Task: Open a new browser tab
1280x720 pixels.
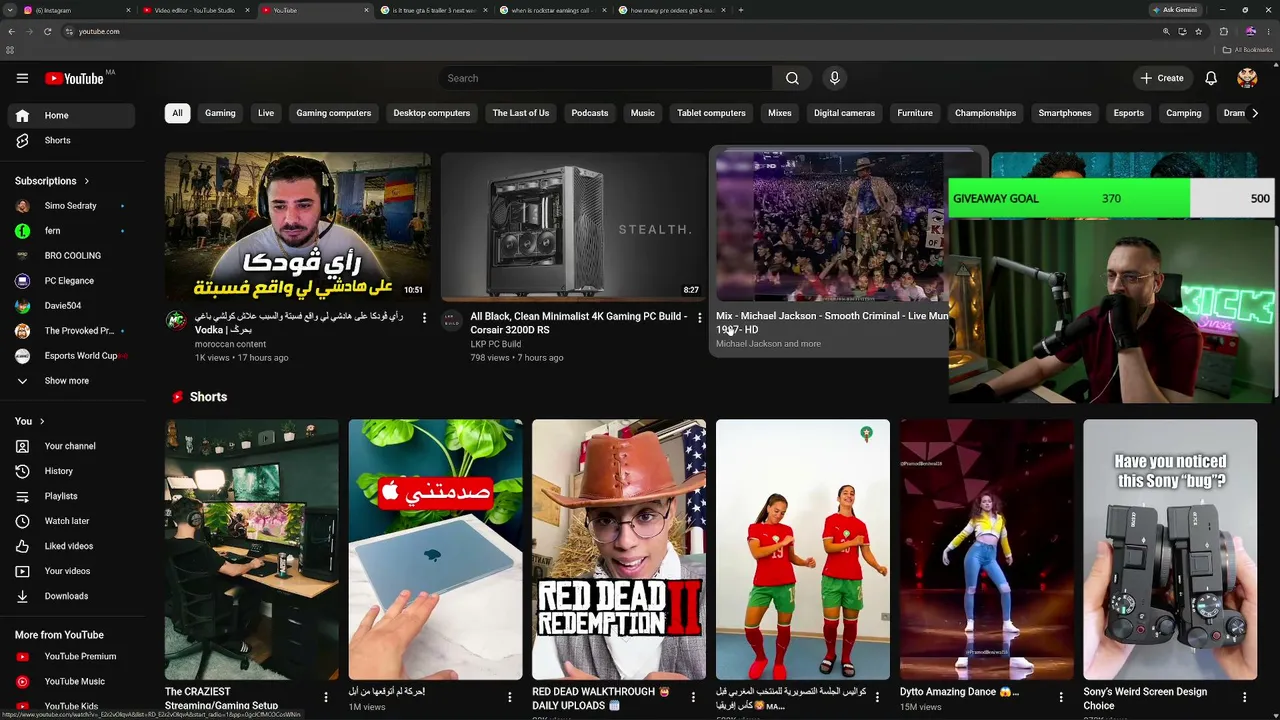Action: [x=740, y=10]
